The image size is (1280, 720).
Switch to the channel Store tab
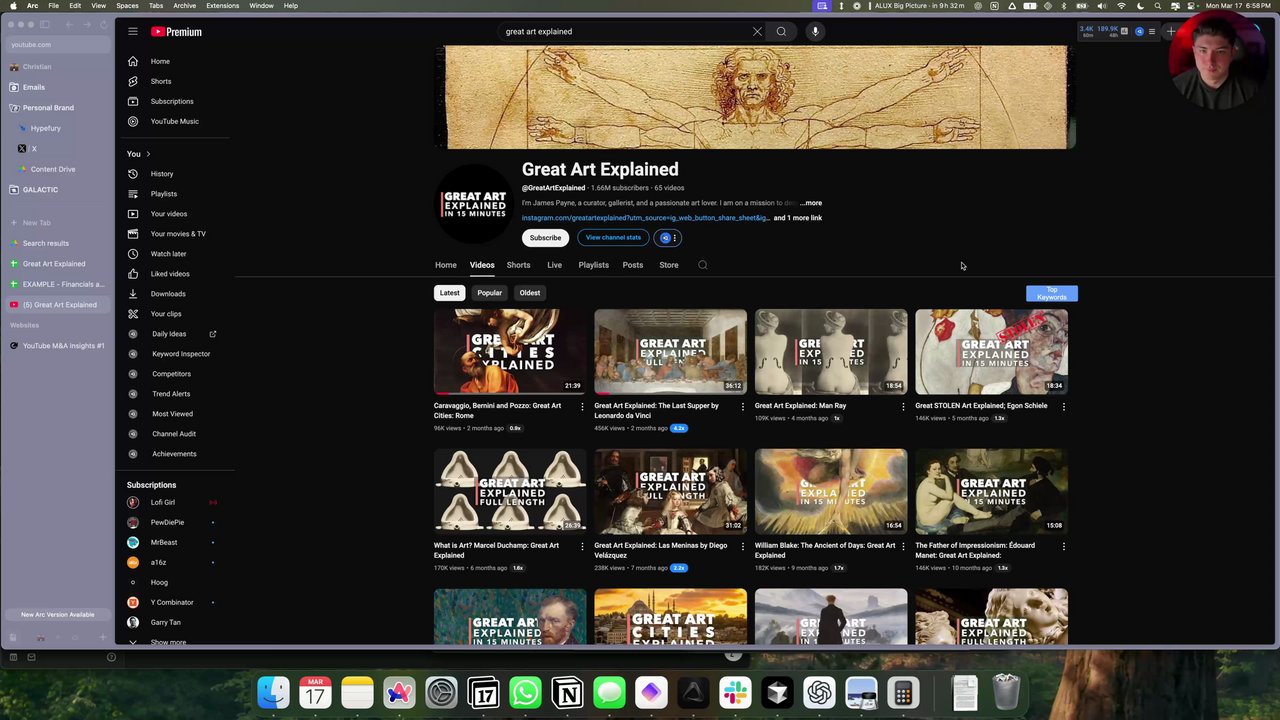click(x=669, y=265)
